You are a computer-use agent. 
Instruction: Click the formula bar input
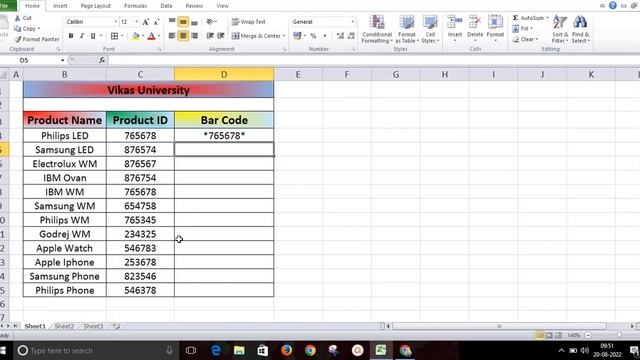(373, 60)
